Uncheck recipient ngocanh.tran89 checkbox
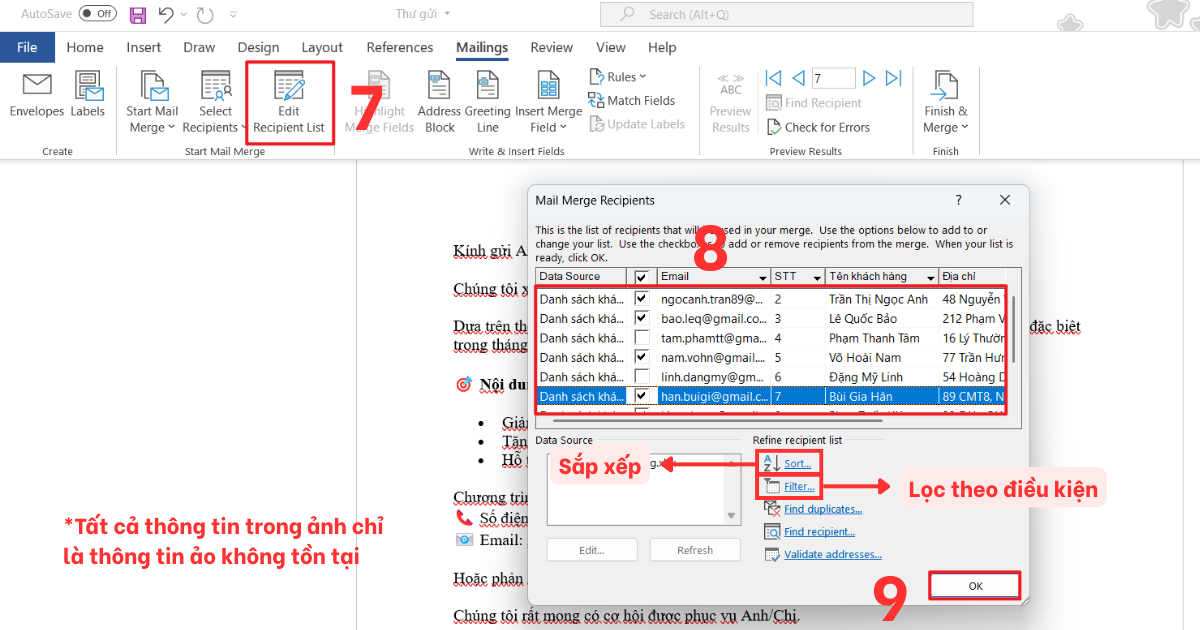This screenshot has width=1200, height=630. click(x=642, y=298)
